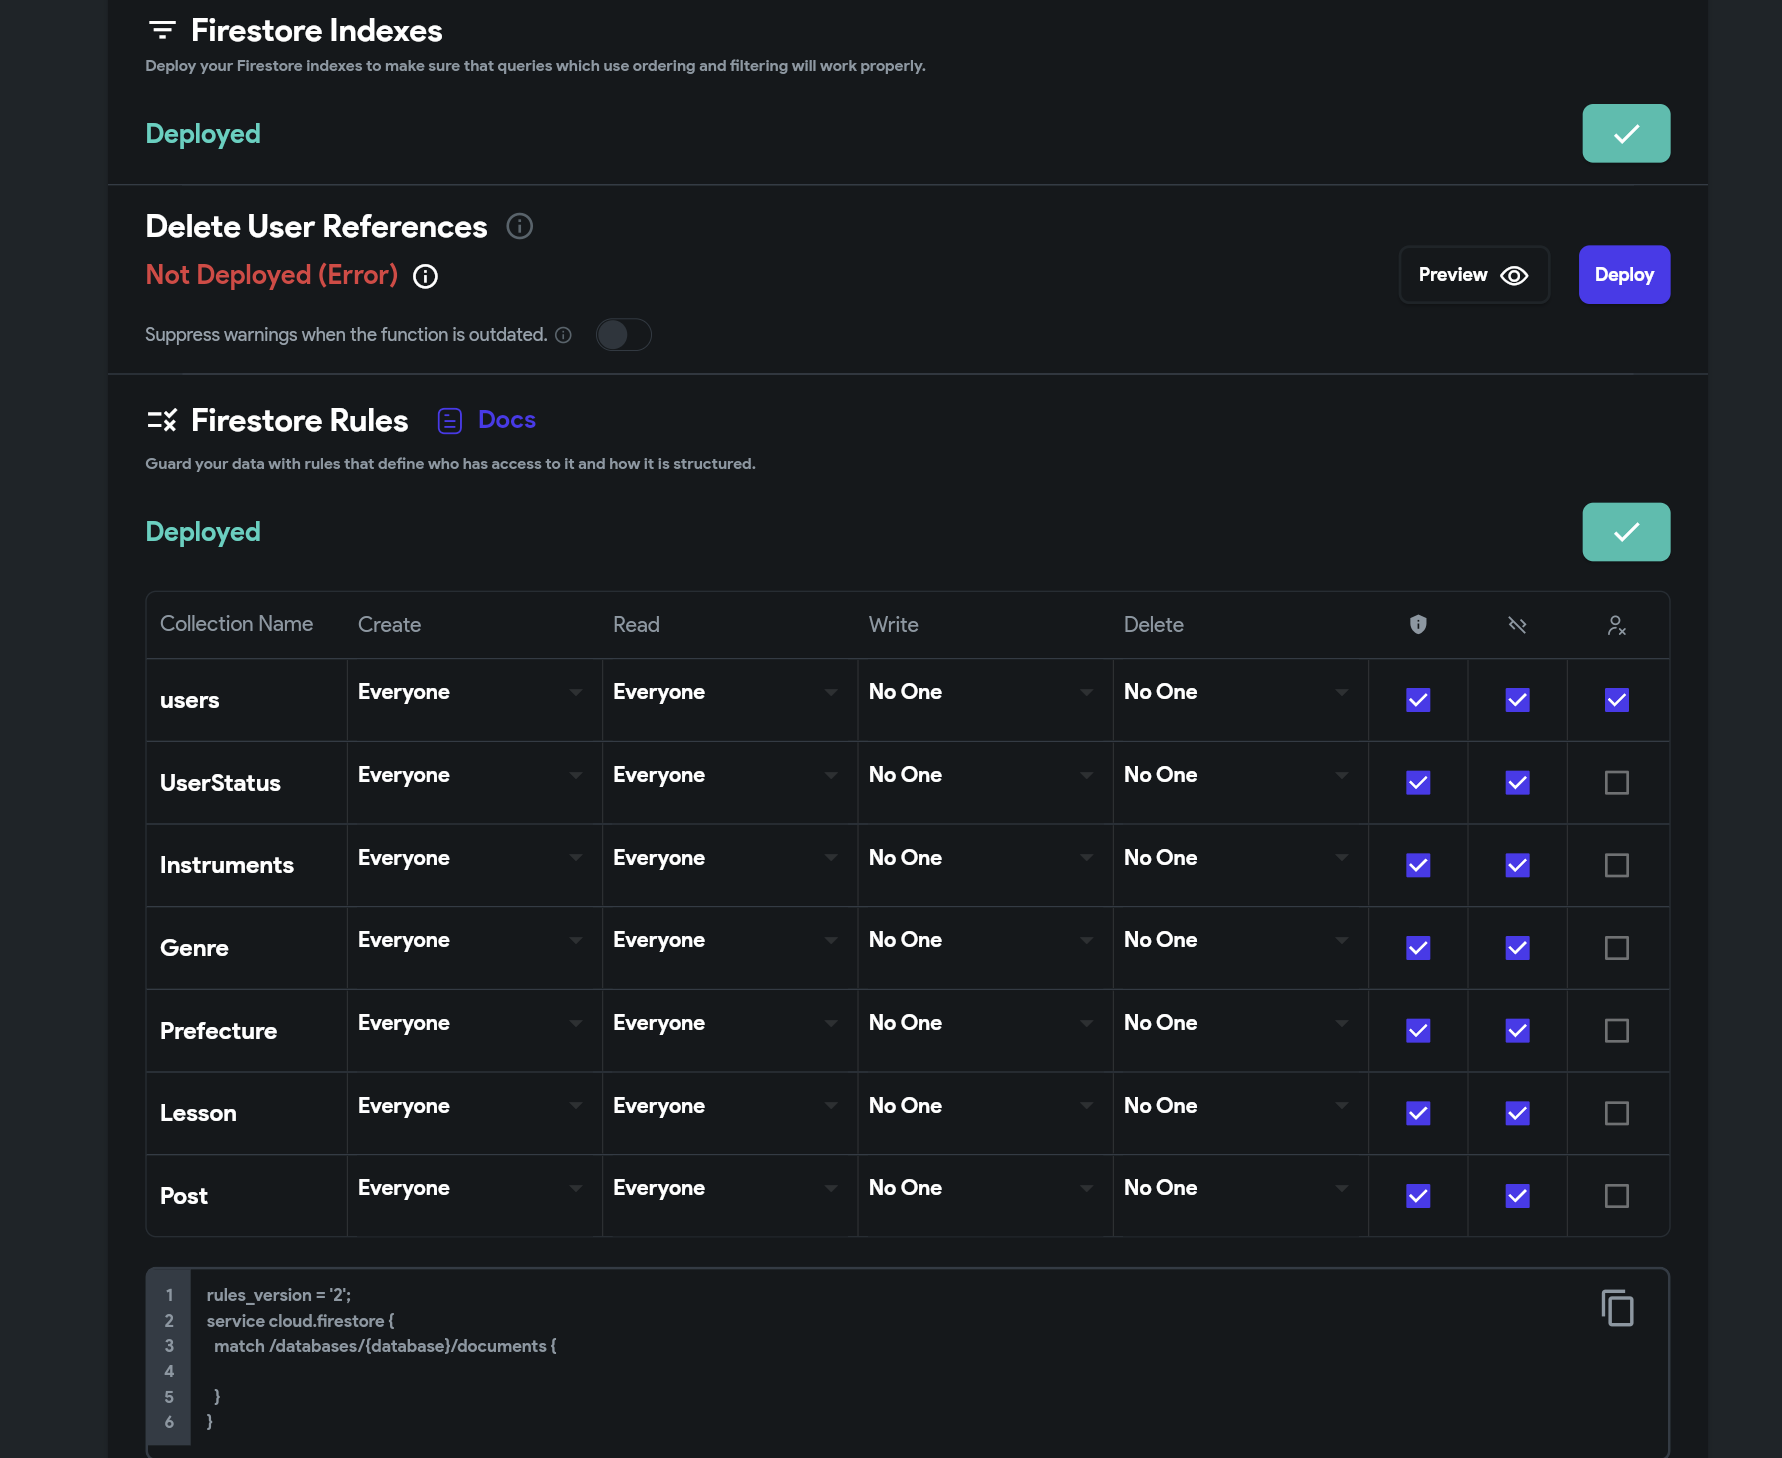Screen dimensions: 1782x1458
Task: Enable suppress outdated function warnings toggle
Action: coord(623,335)
